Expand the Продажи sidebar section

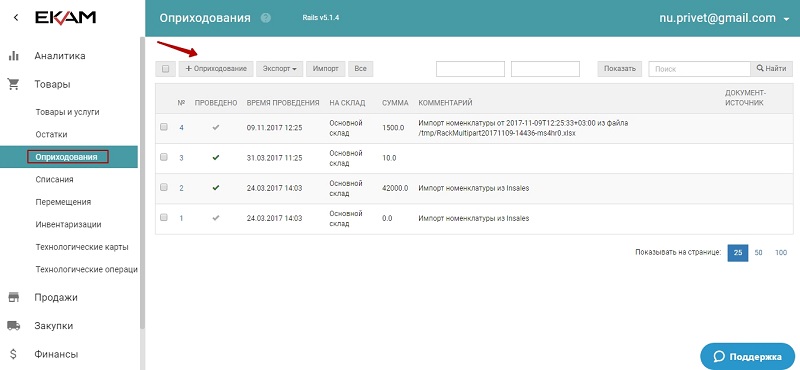(56, 297)
